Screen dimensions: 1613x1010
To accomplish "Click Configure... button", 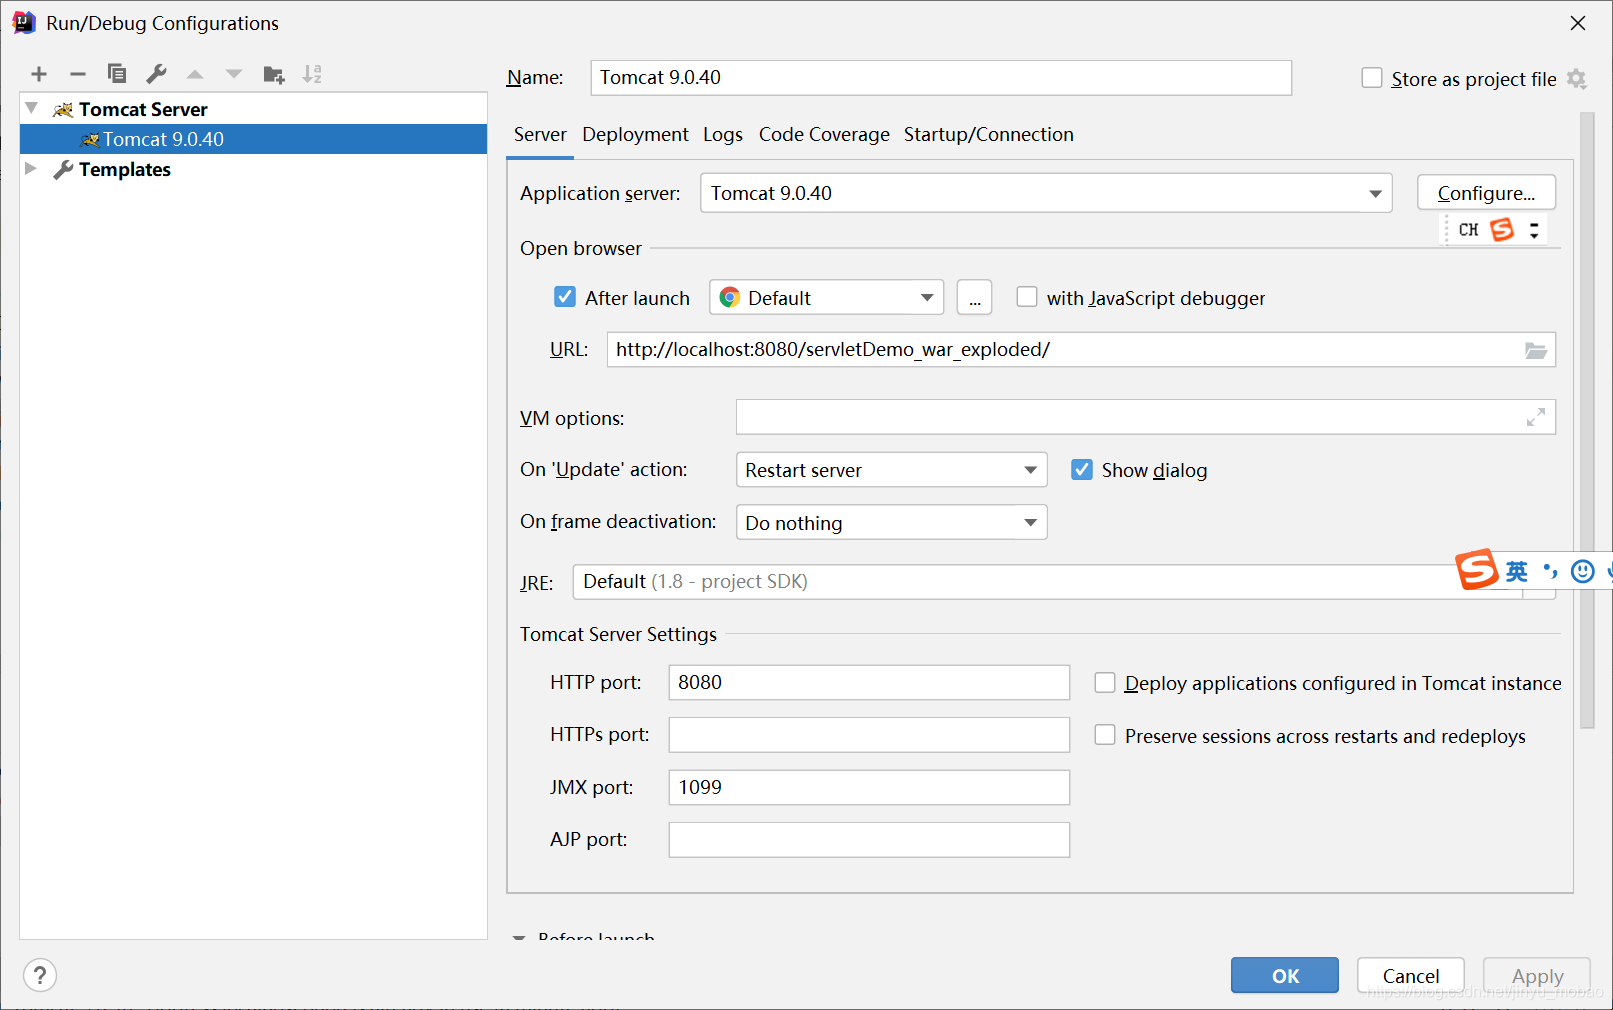I will [x=1486, y=193].
